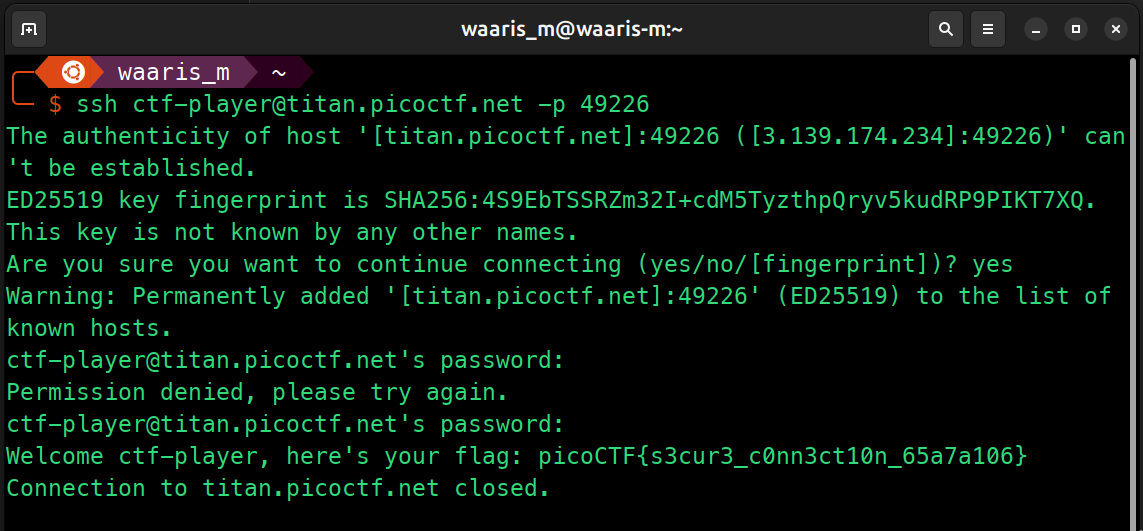Click the dollar sign prompt symbol
The height and width of the screenshot is (531, 1143).
pos(55,104)
